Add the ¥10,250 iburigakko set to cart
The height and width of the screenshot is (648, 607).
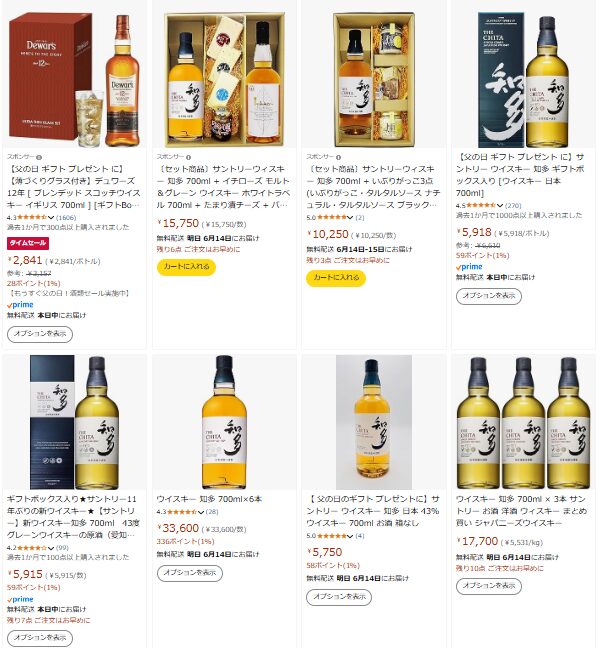336,278
